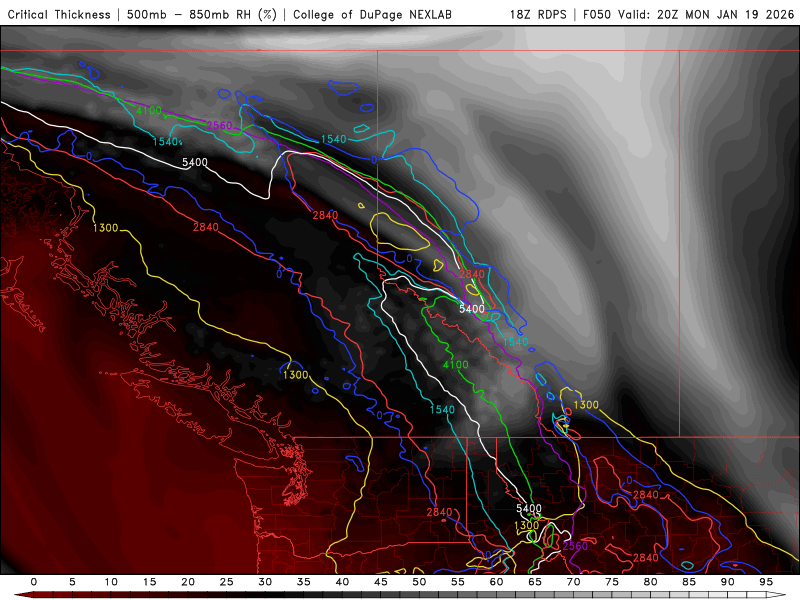800x600 pixels.
Task: Click the colorbar tick label "65"
Action: click(x=535, y=582)
